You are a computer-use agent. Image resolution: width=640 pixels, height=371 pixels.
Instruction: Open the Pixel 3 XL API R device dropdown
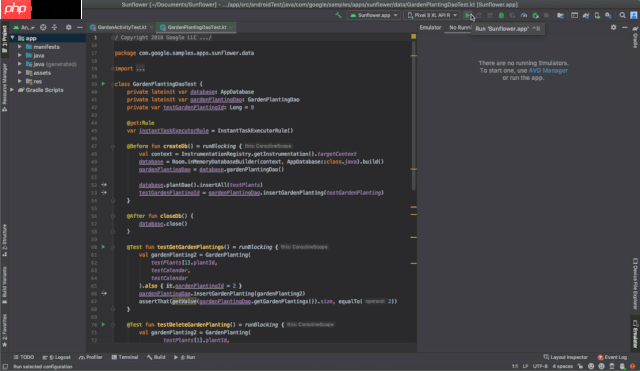click(432, 15)
